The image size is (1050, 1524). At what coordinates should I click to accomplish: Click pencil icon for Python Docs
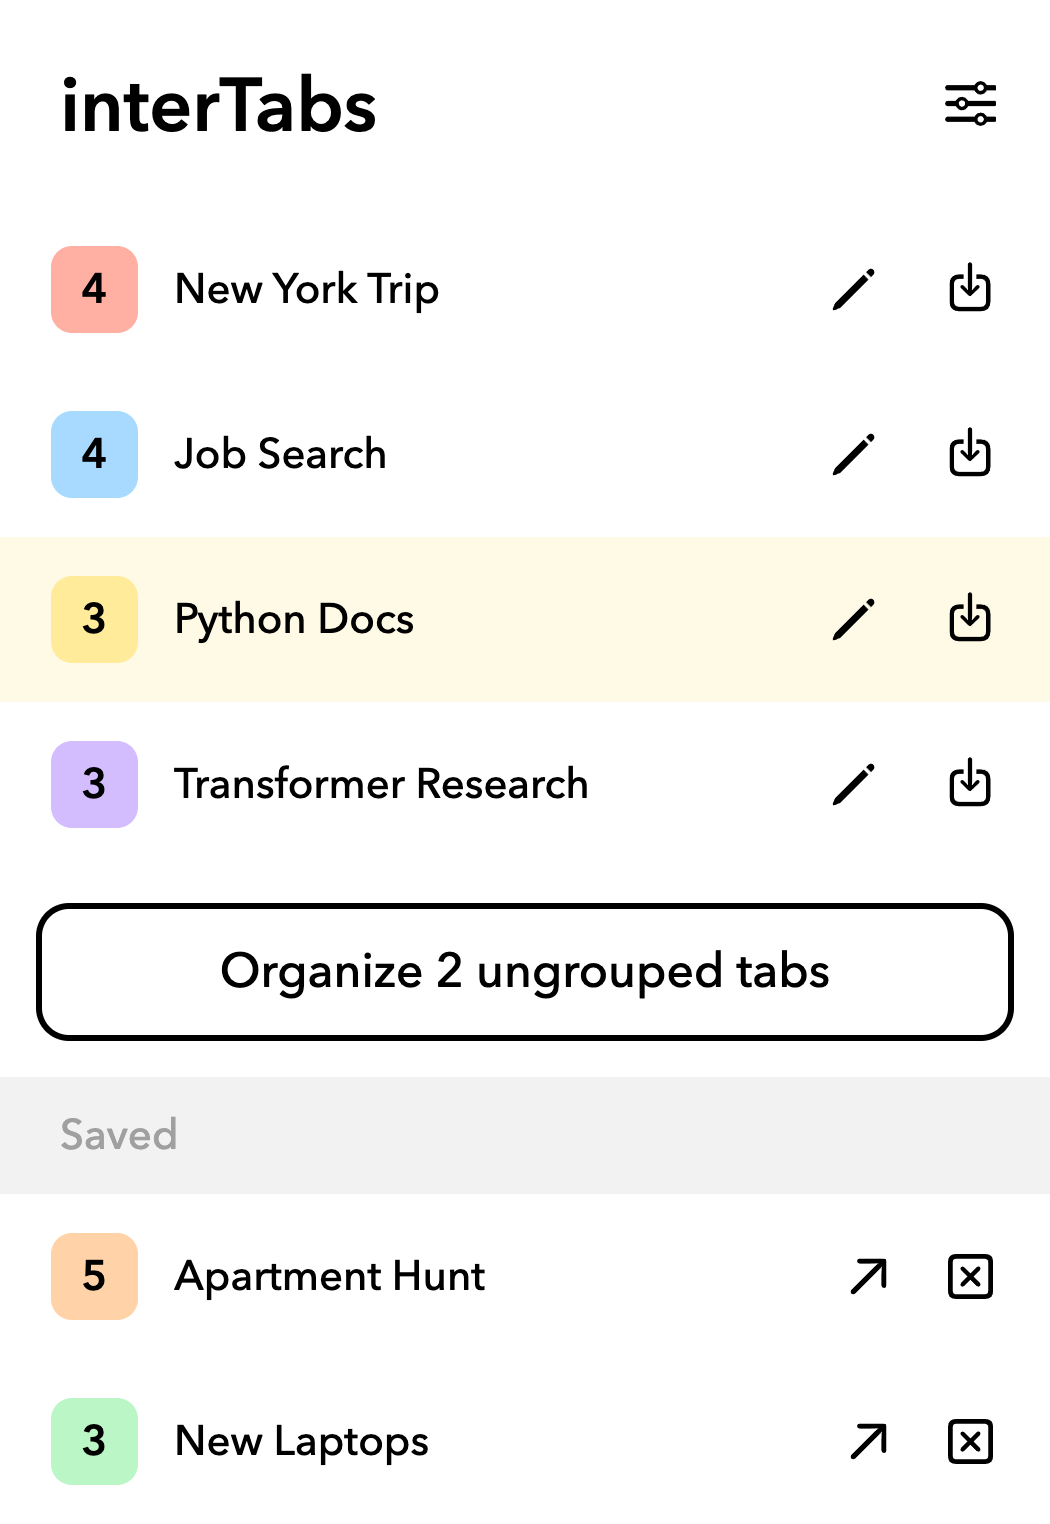point(854,620)
